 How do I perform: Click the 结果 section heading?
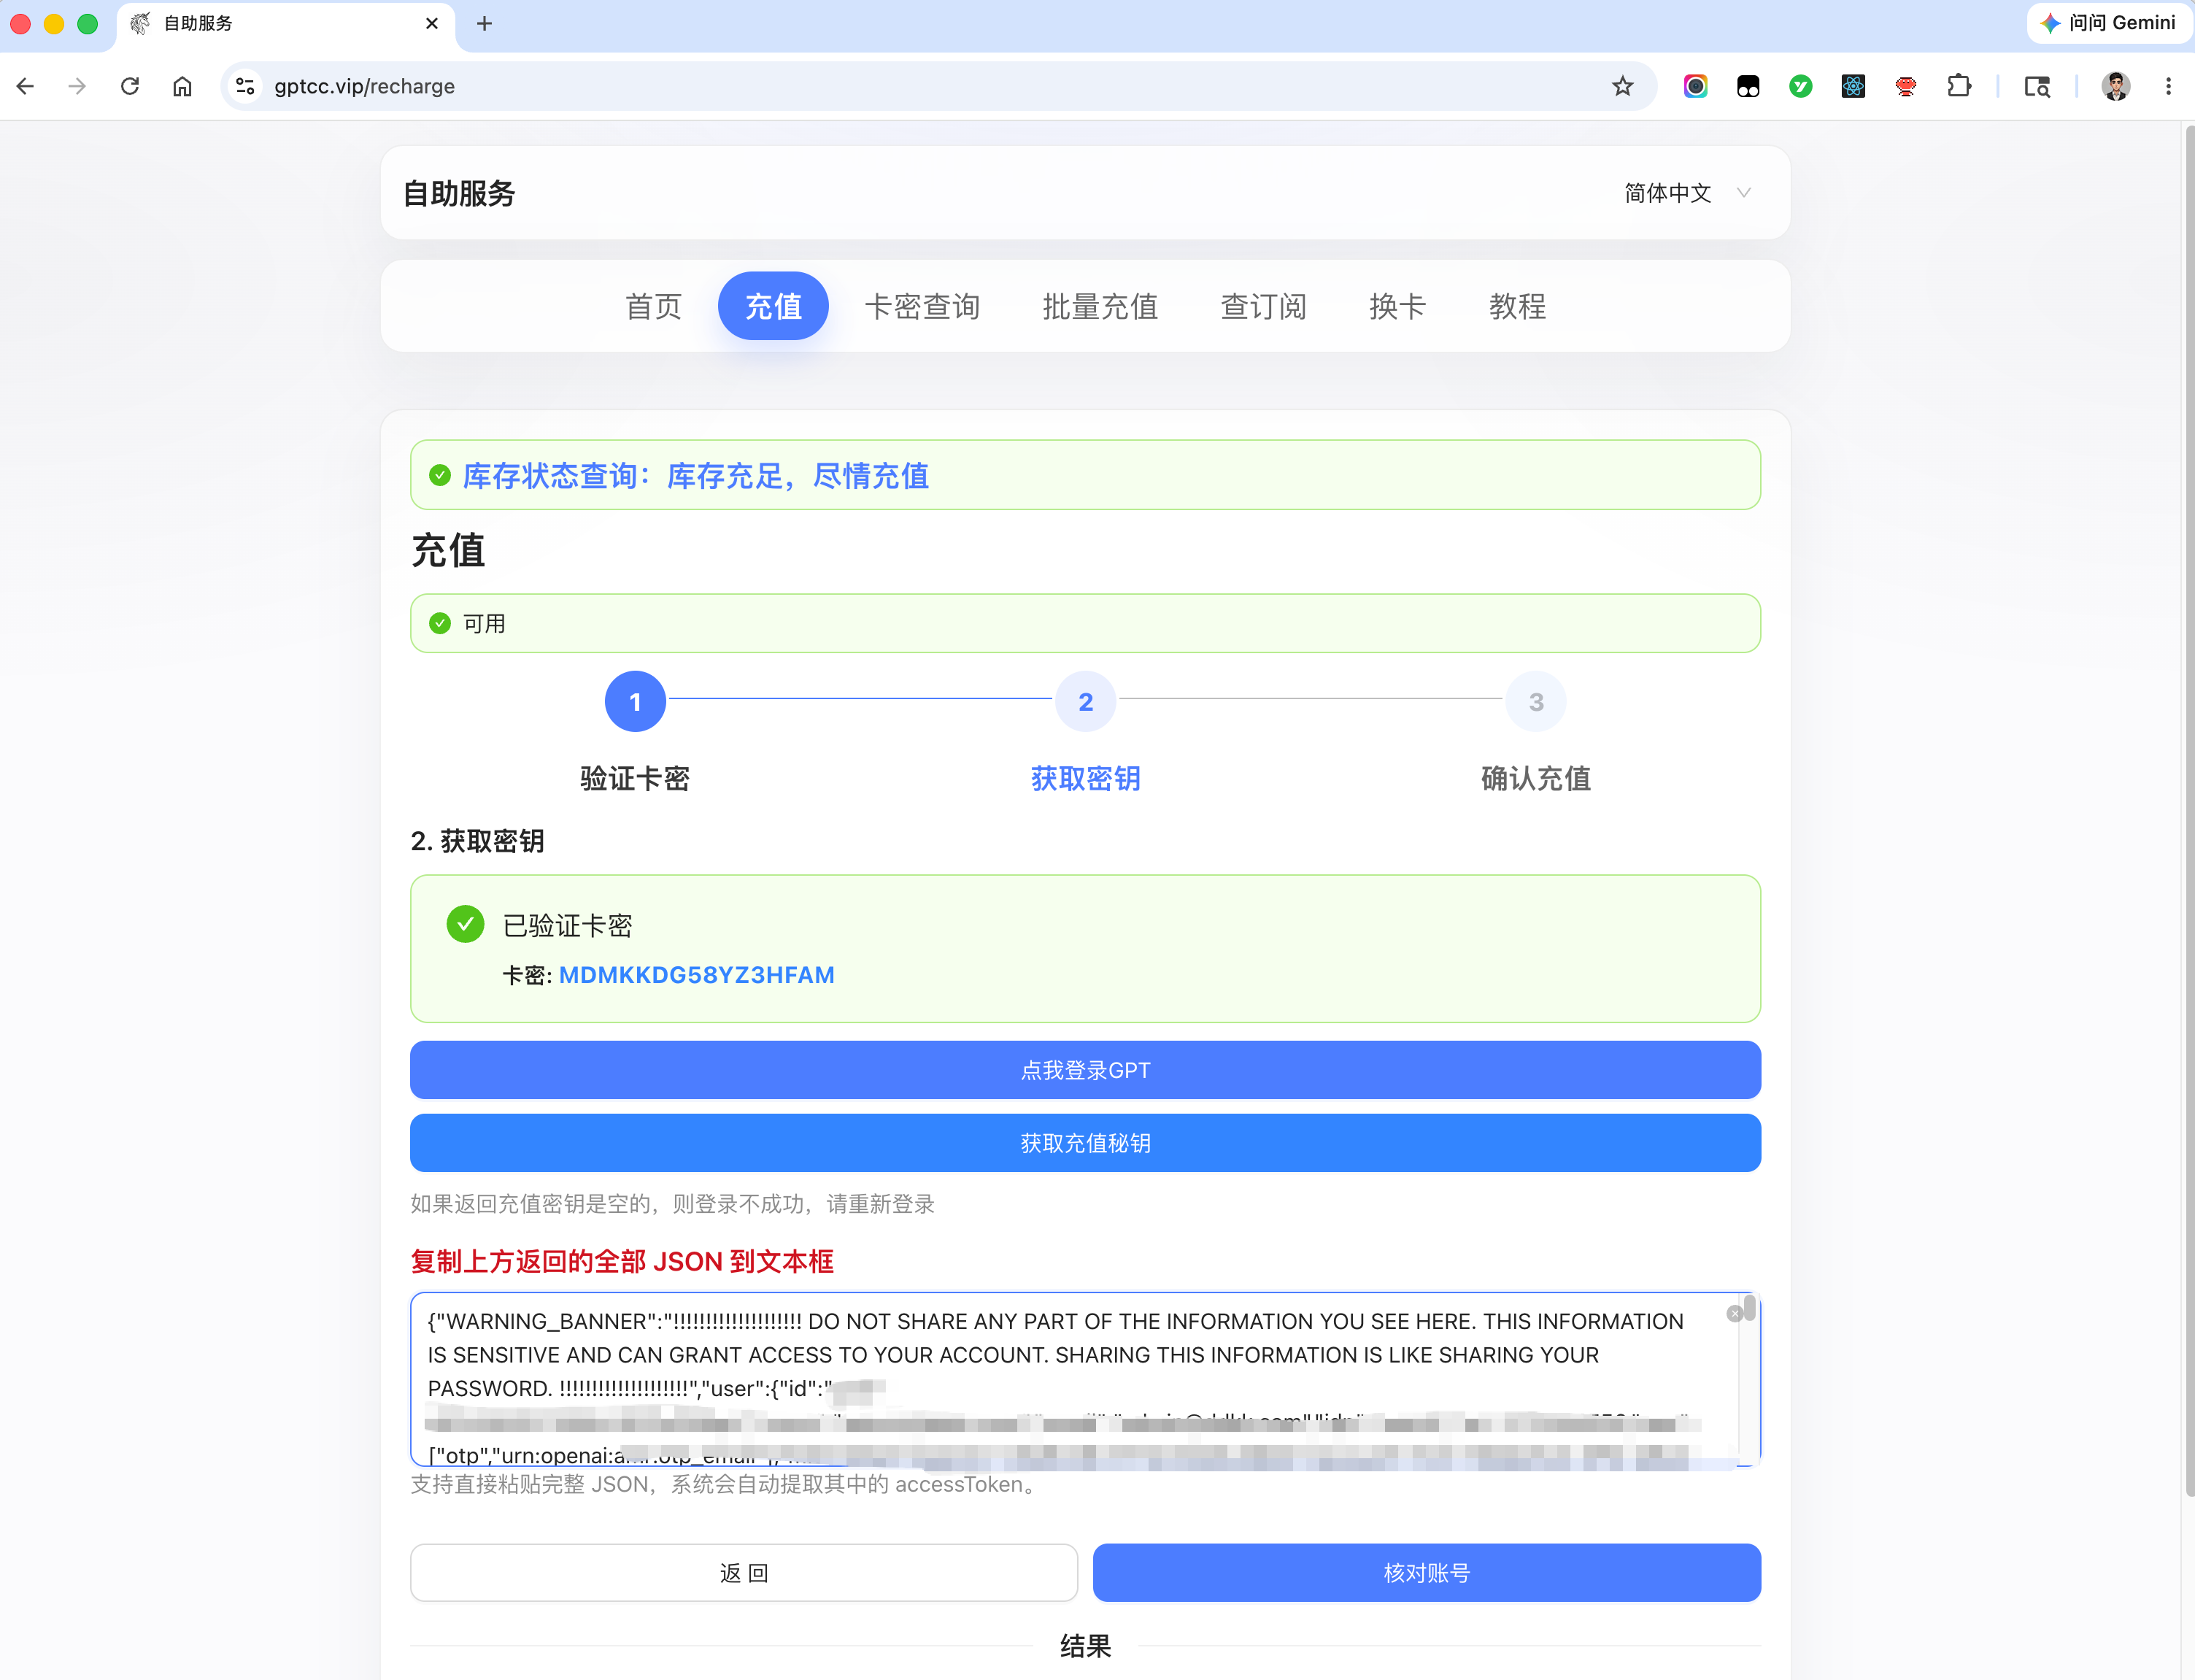click(1085, 1646)
